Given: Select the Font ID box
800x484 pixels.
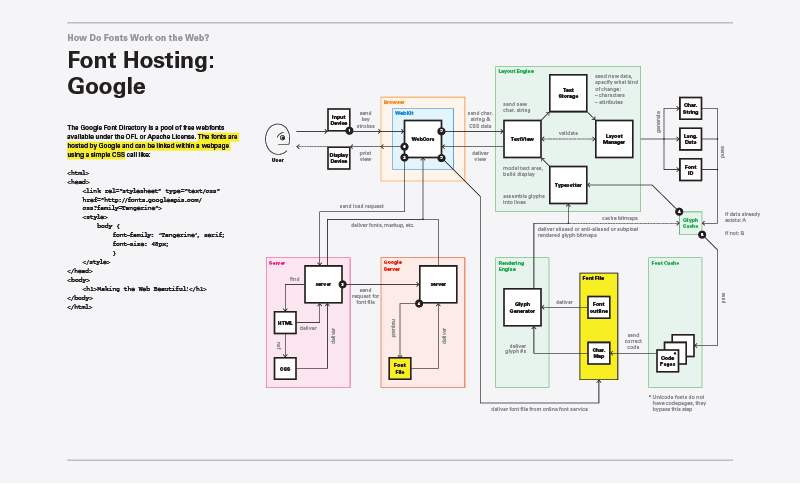Looking at the screenshot, I should point(690,169).
